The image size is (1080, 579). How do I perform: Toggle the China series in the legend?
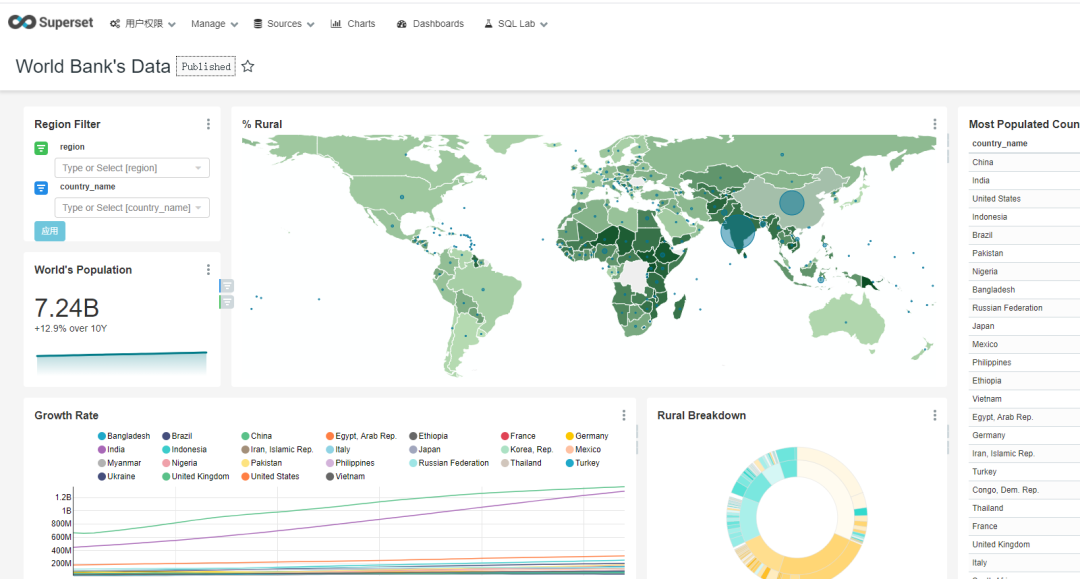tap(257, 436)
